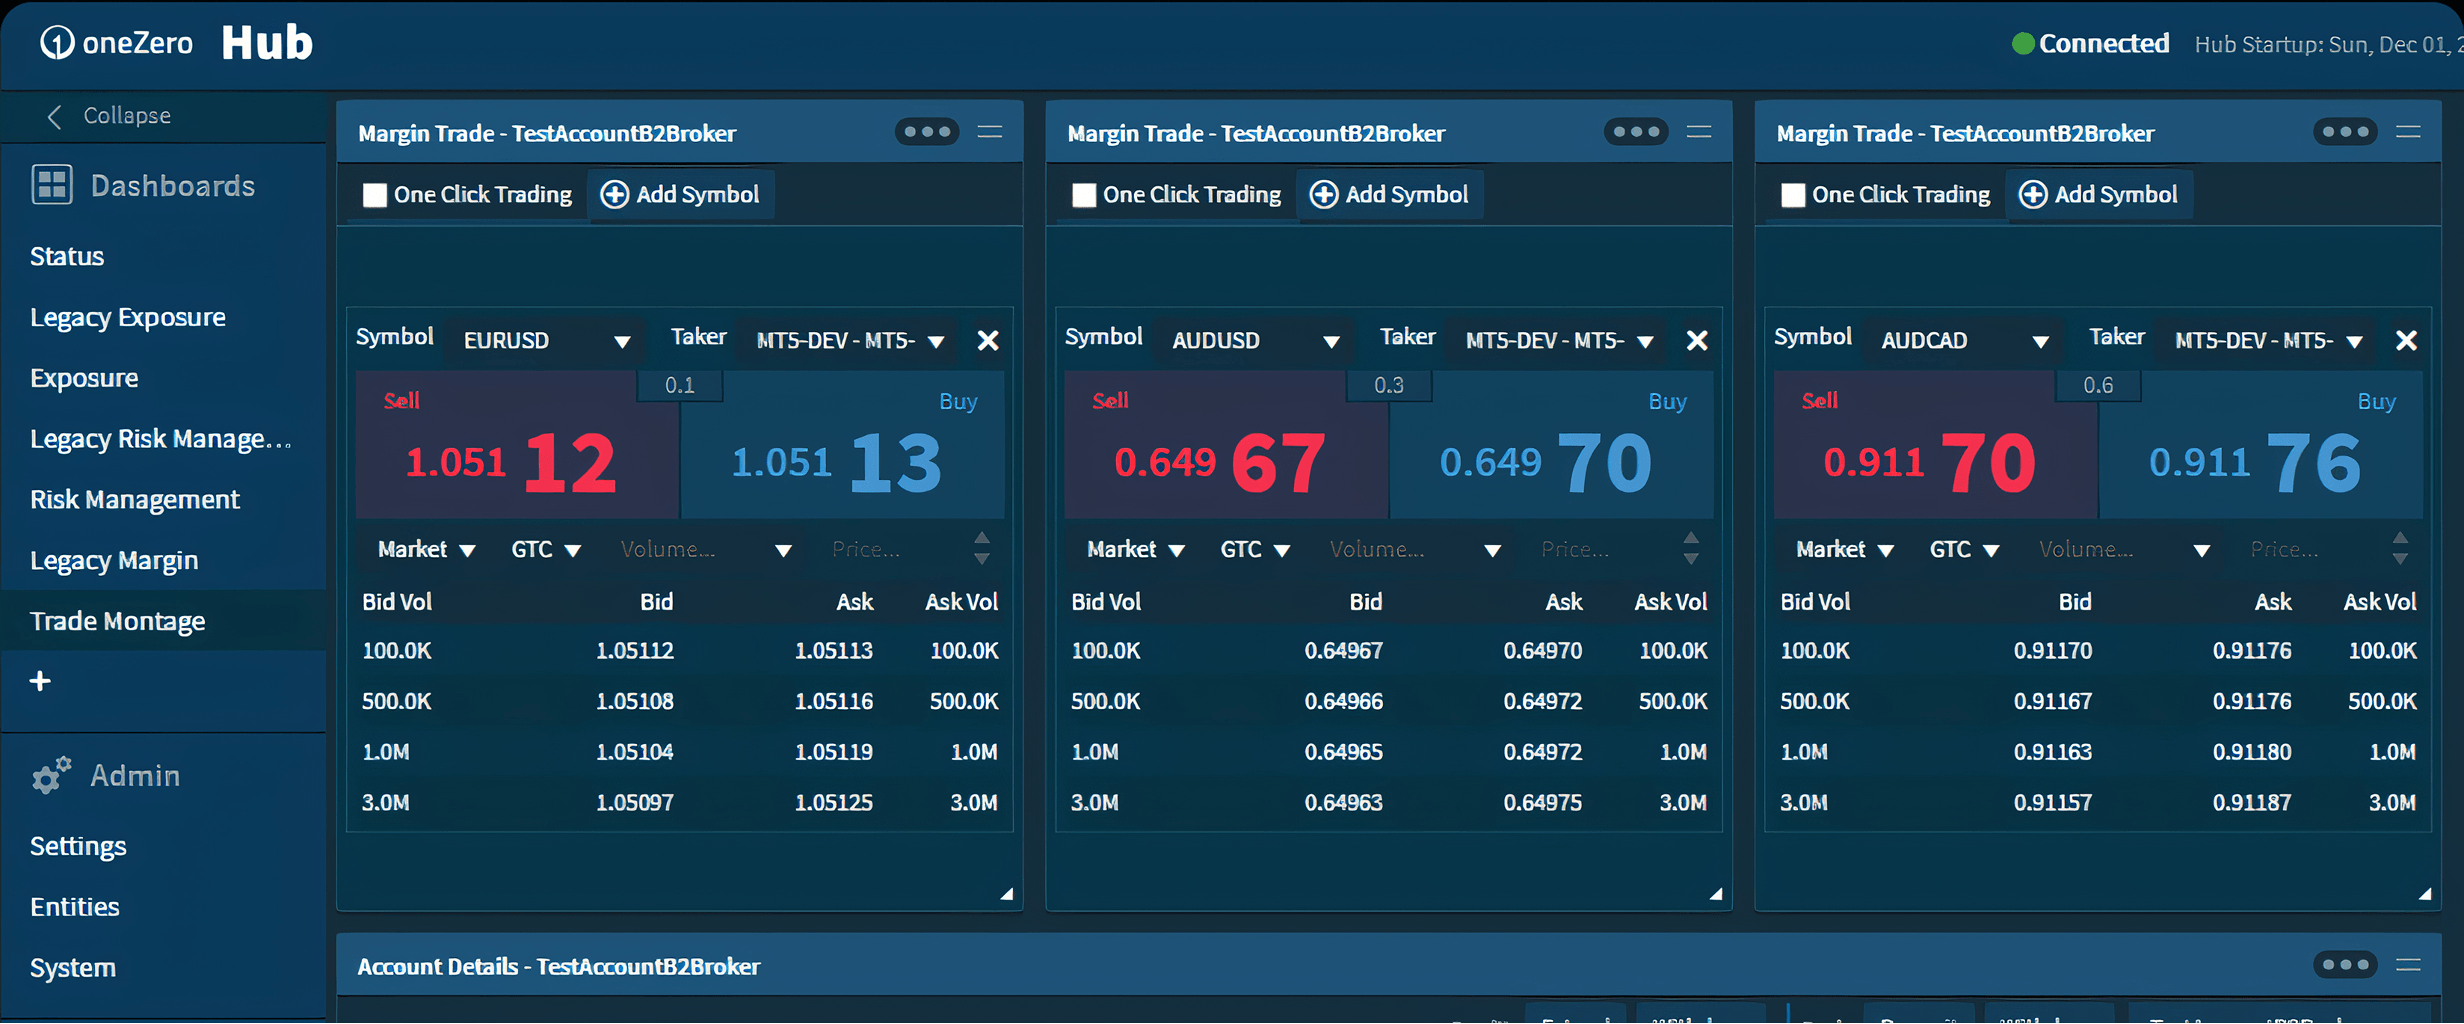Open the Exposure dashboard

84,378
